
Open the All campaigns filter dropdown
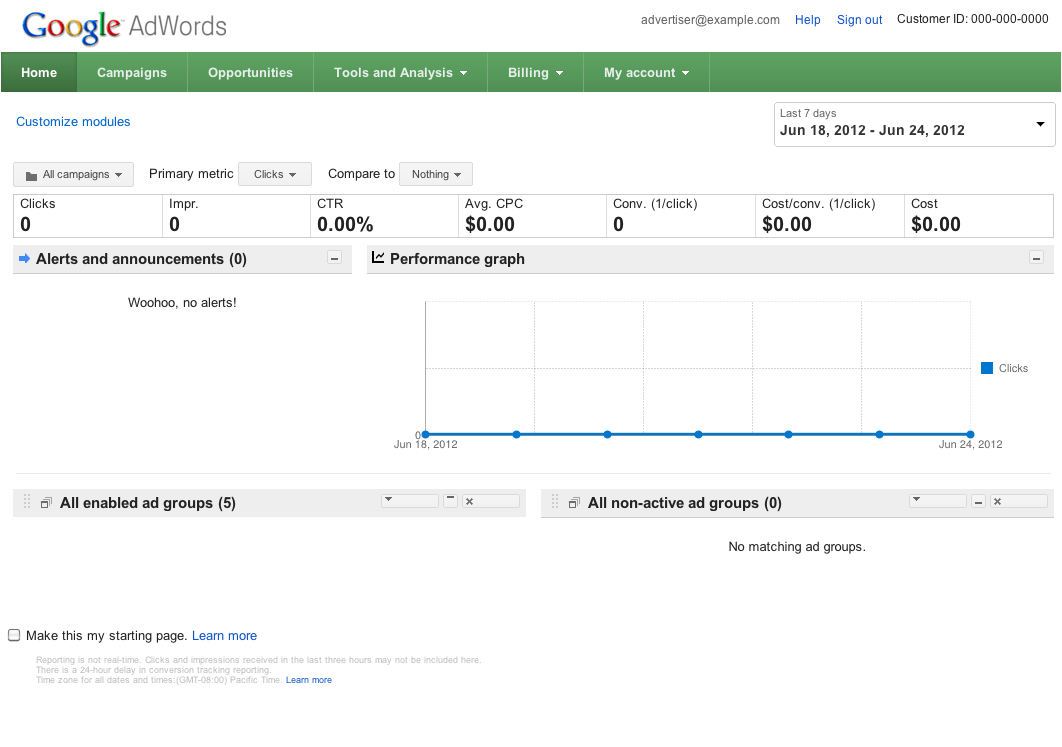click(x=74, y=175)
